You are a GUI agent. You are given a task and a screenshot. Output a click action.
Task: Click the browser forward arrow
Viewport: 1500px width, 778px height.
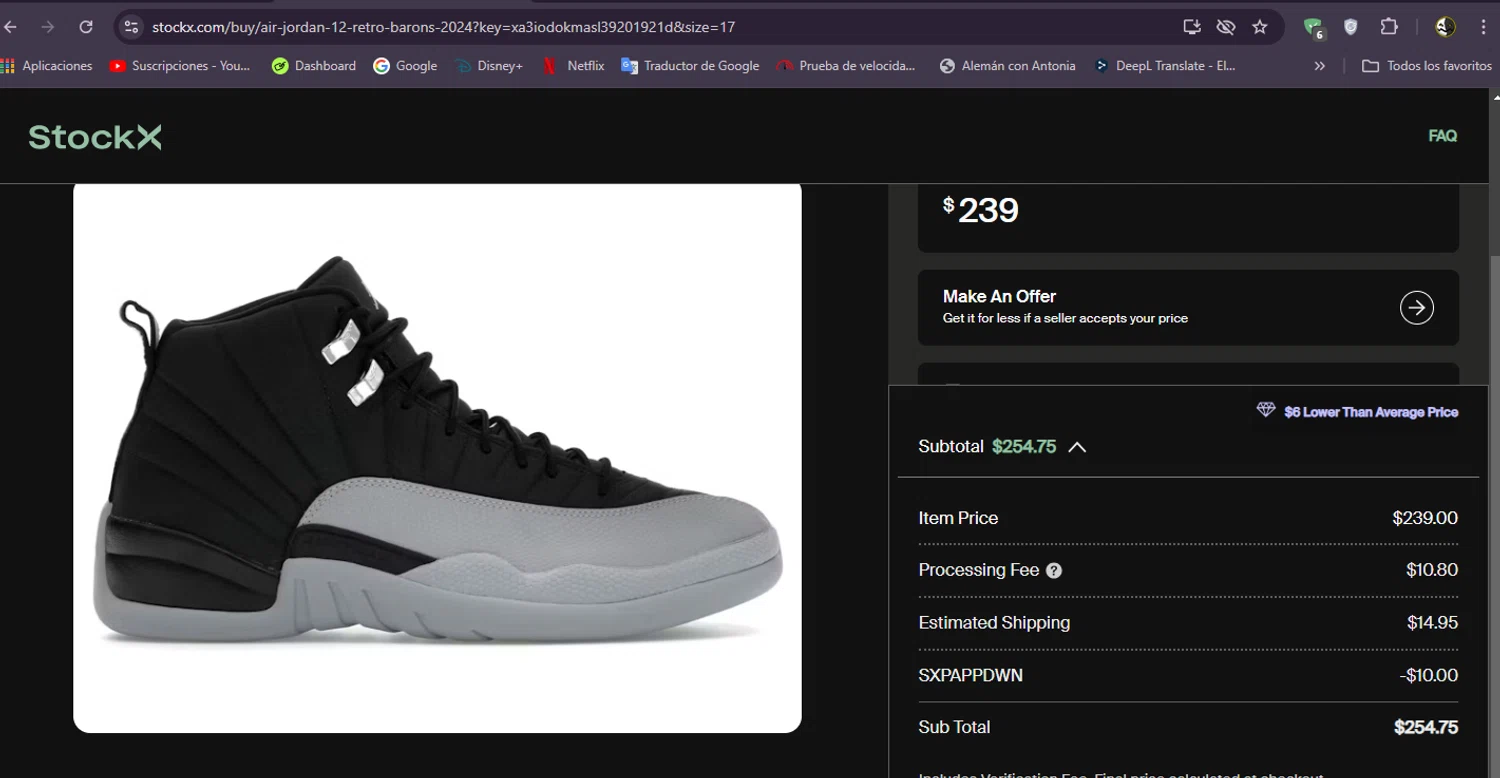point(48,27)
